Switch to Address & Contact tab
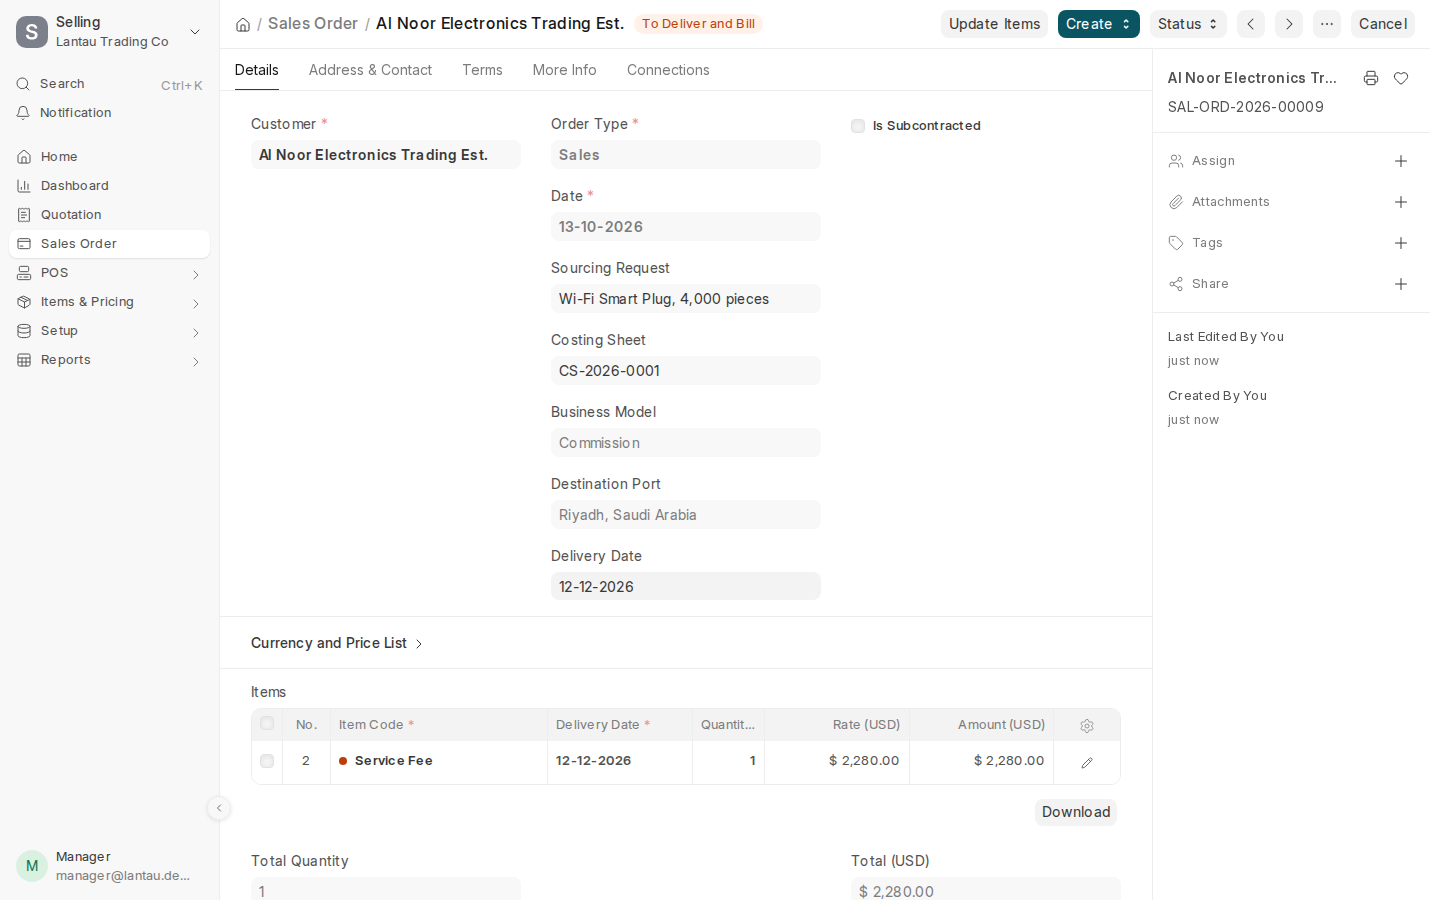This screenshot has height=900, width=1440. point(370,70)
